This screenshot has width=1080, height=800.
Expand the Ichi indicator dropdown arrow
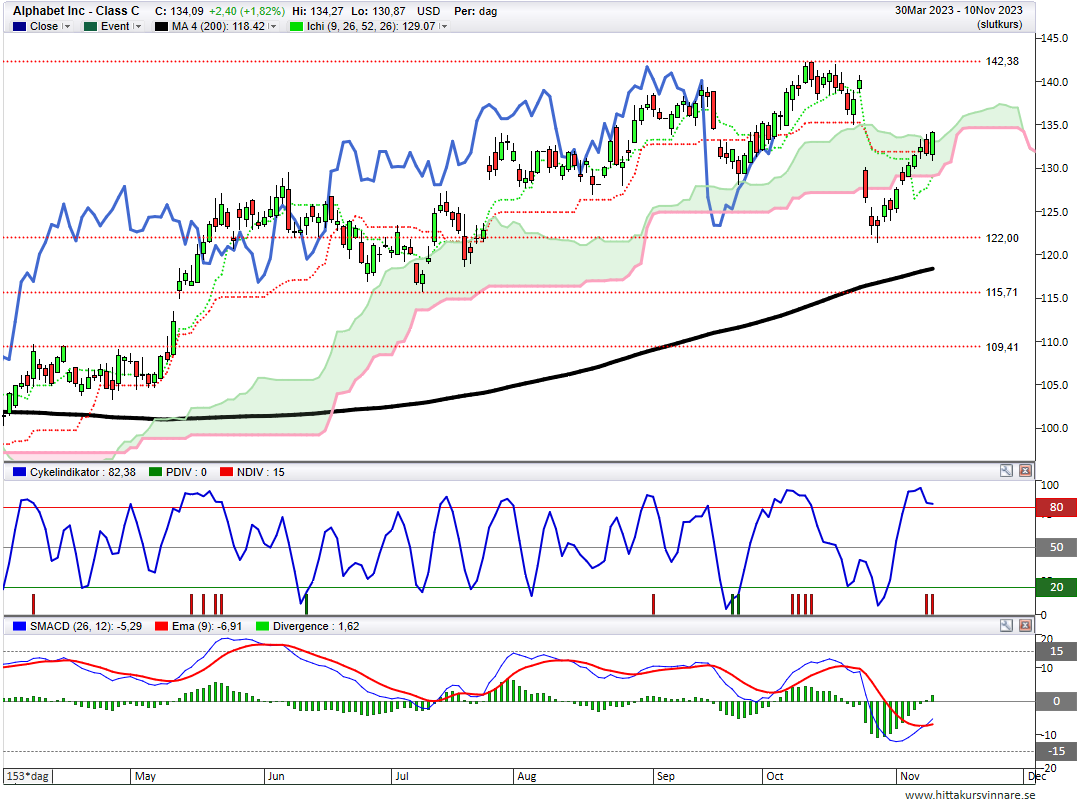point(444,26)
